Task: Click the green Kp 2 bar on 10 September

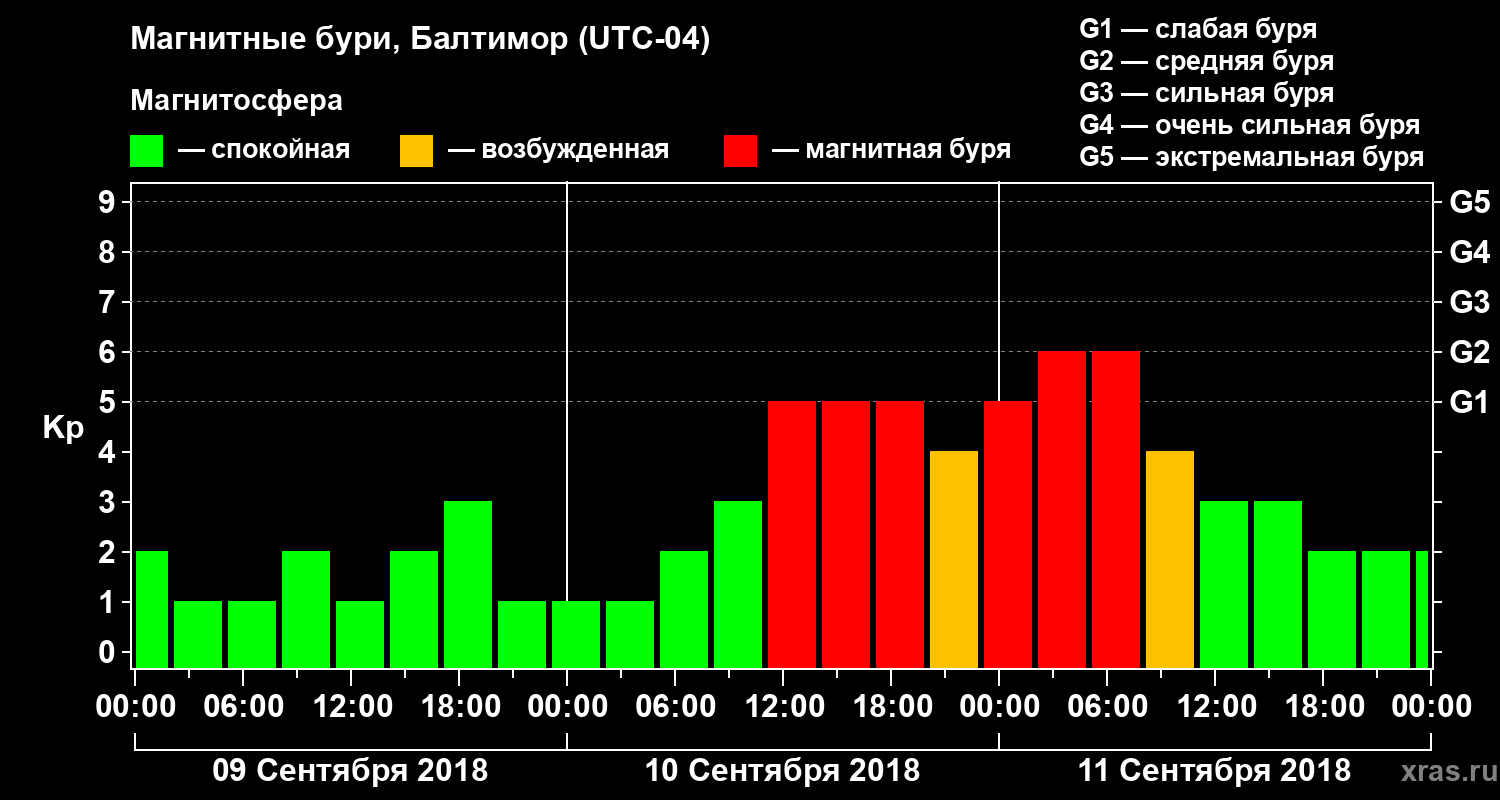Action: coord(684,610)
